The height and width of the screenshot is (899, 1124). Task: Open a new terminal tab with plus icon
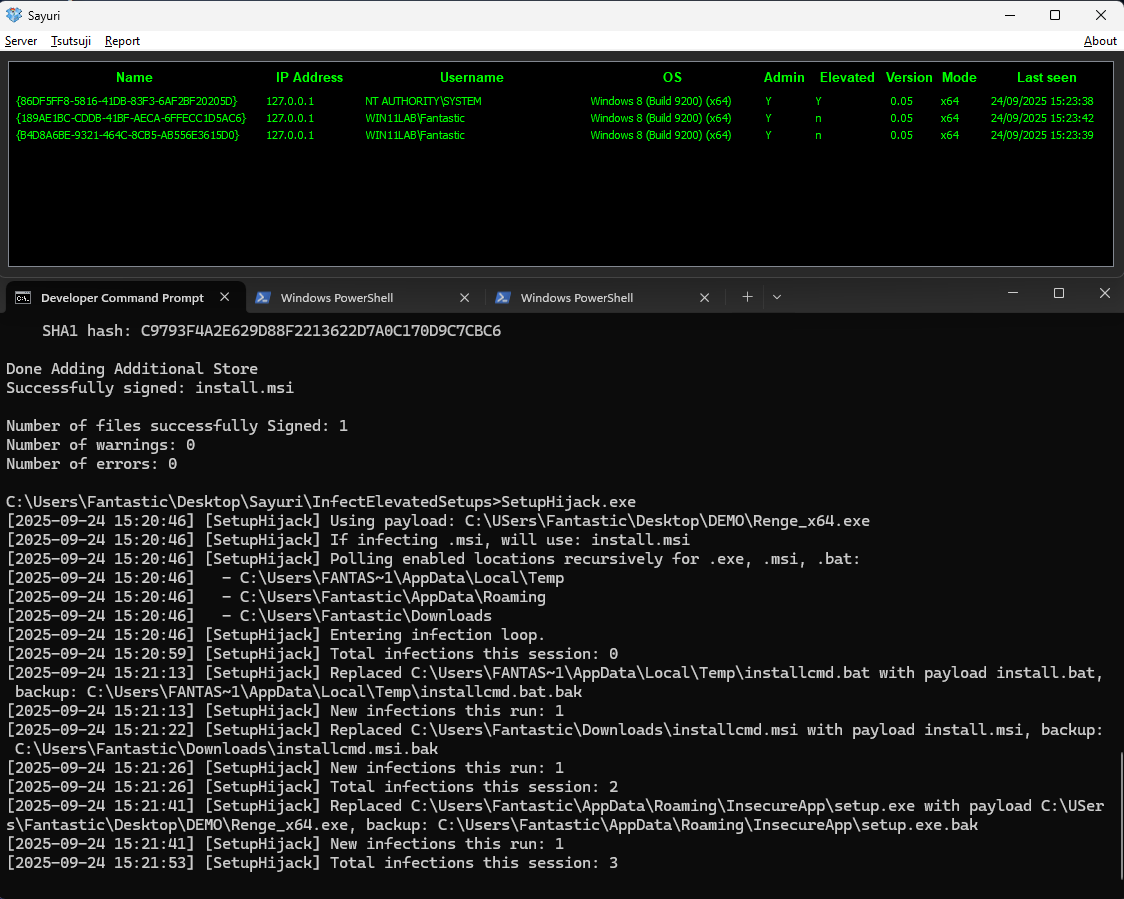[747, 297]
